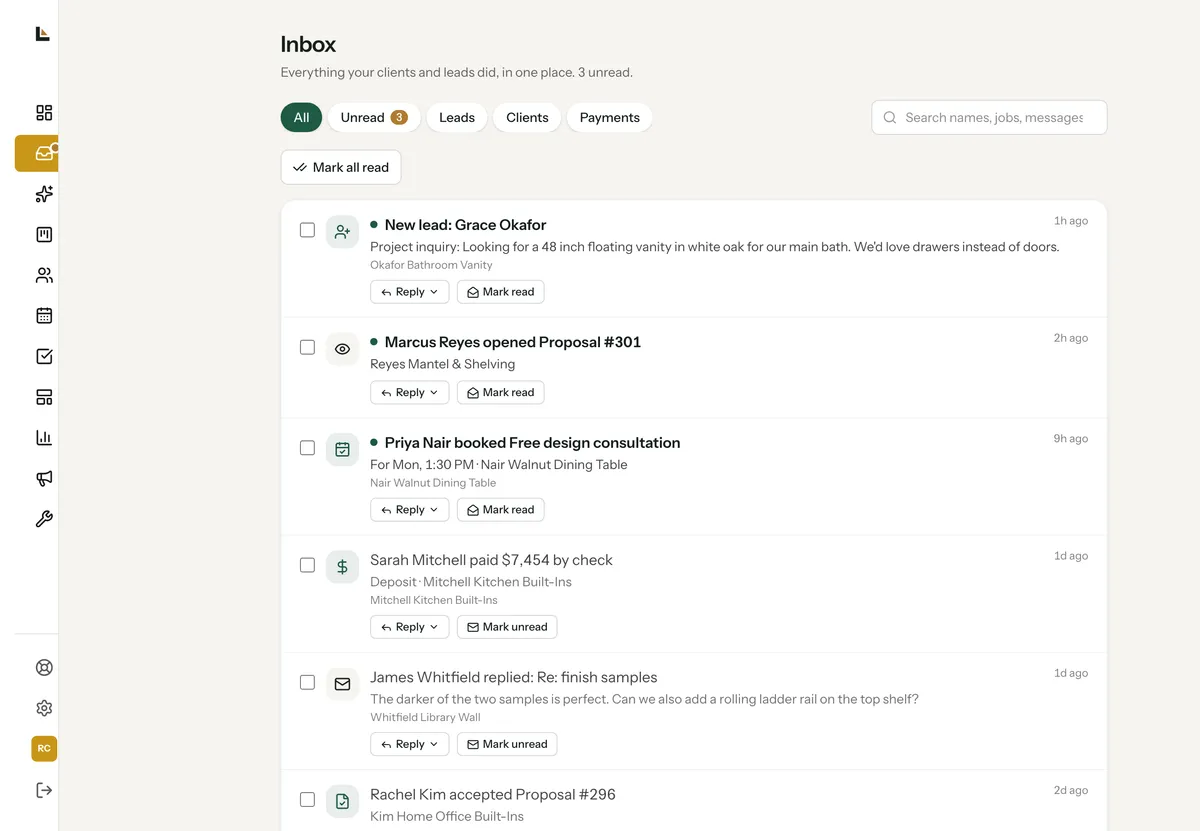1200x831 pixels.
Task: Switch to the Payments filter tab
Action: coord(610,117)
